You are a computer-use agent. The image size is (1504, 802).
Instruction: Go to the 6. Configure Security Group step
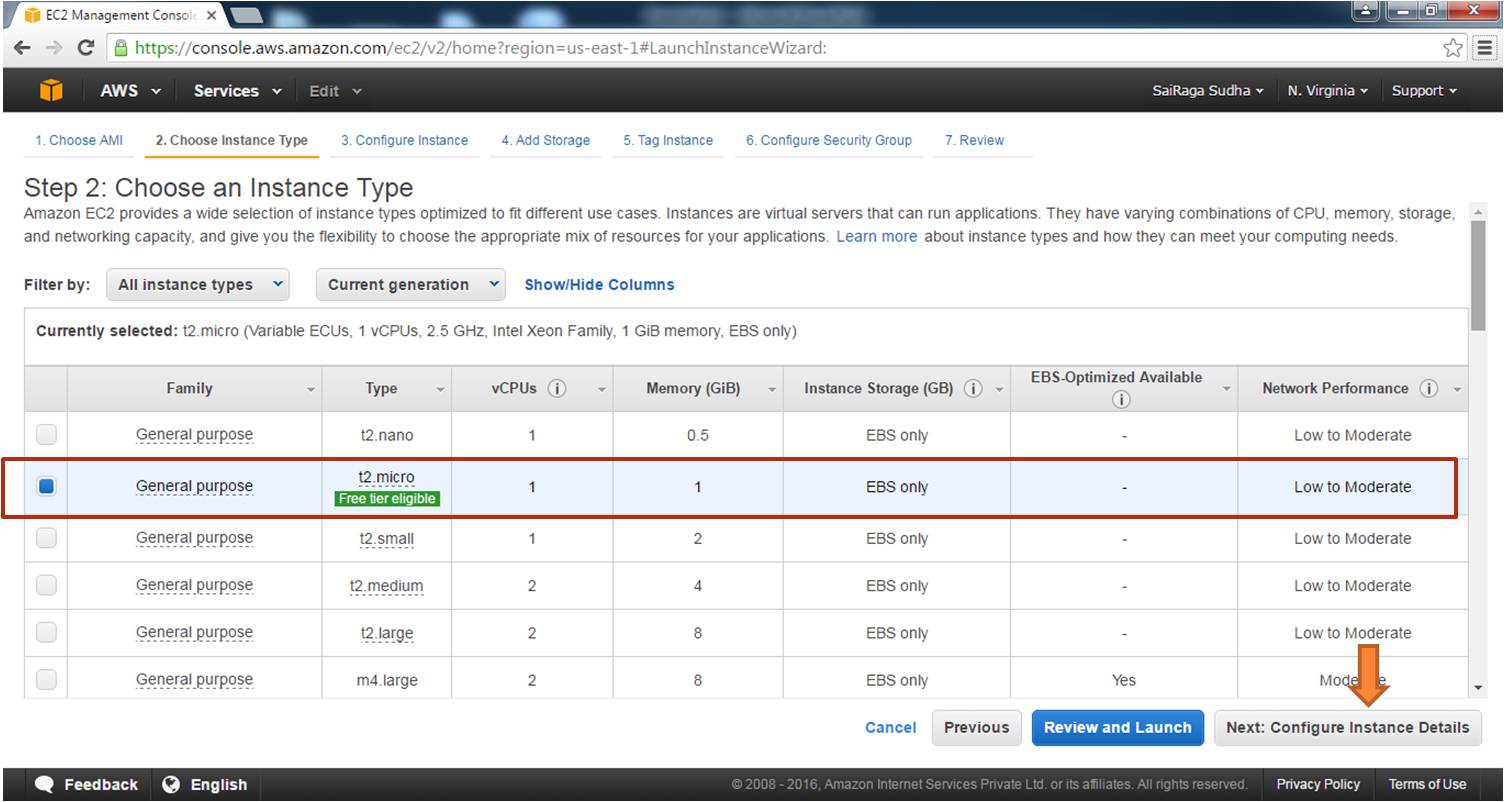pyautogui.click(x=829, y=140)
